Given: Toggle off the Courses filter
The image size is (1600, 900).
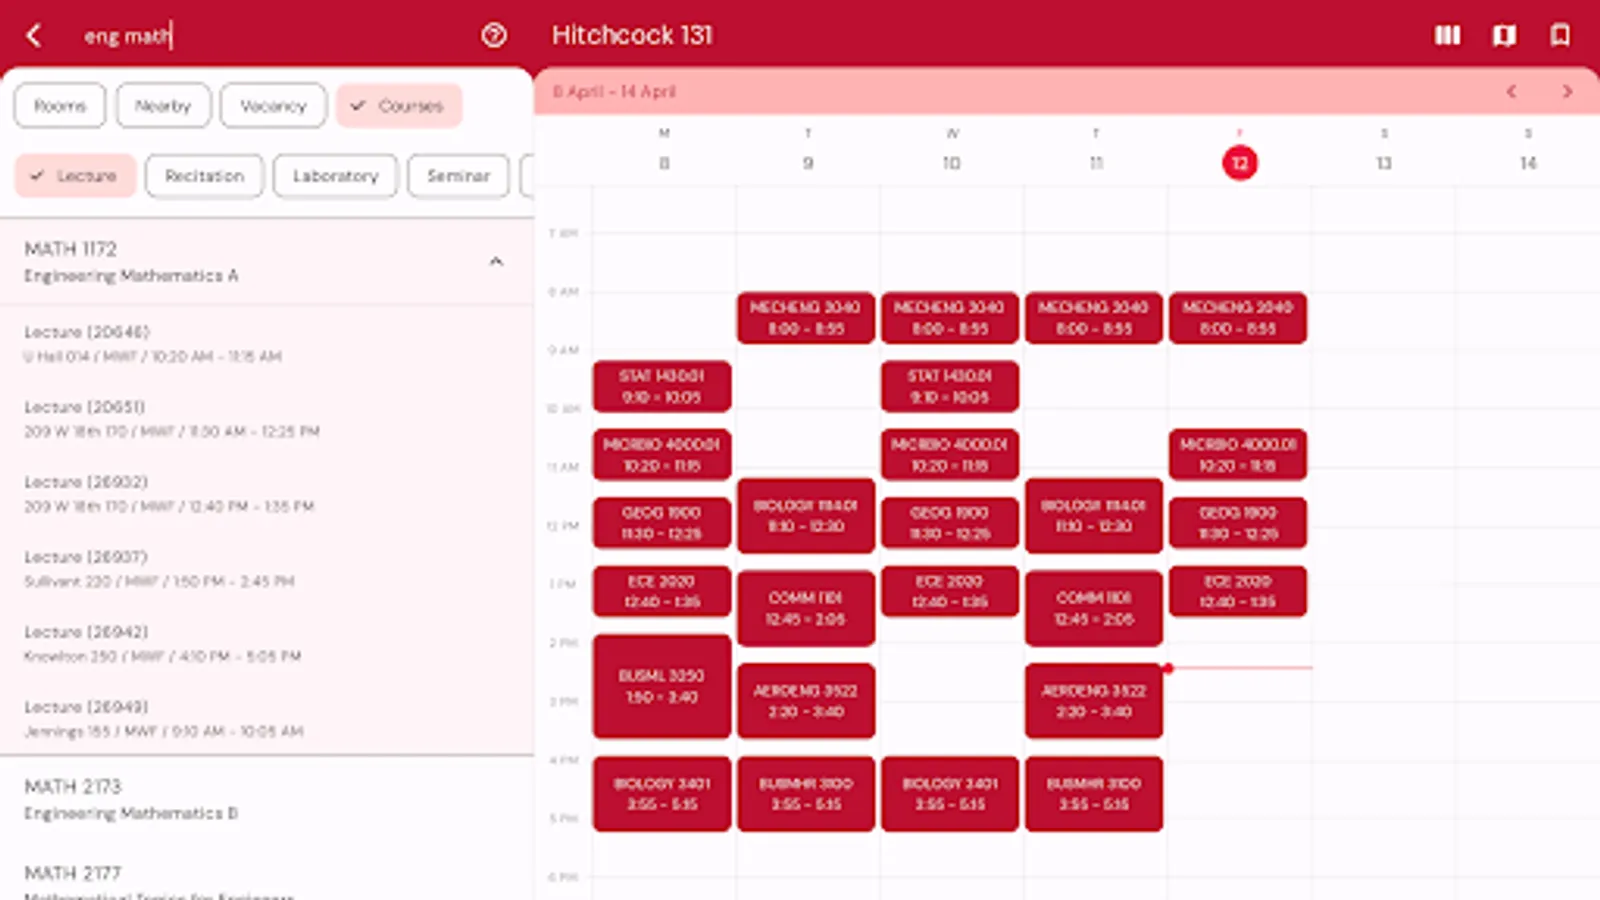Looking at the screenshot, I should [399, 105].
